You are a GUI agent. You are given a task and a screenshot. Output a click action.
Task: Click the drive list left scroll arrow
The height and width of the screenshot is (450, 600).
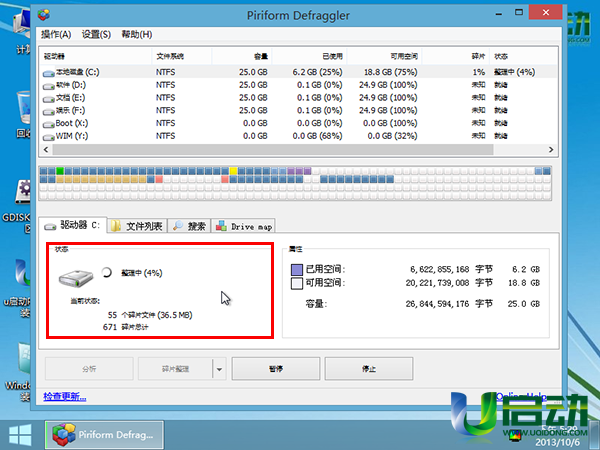[x=46, y=150]
